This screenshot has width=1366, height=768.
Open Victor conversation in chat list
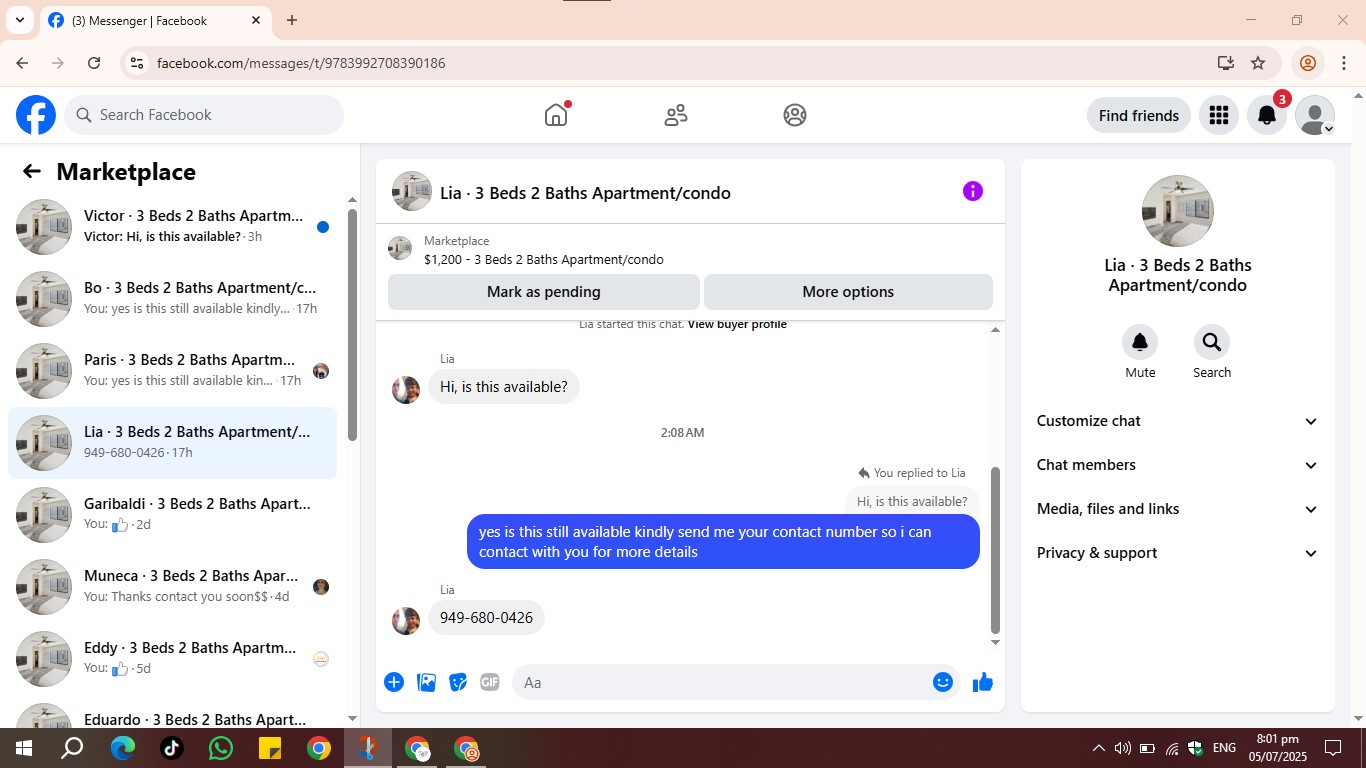click(x=172, y=227)
